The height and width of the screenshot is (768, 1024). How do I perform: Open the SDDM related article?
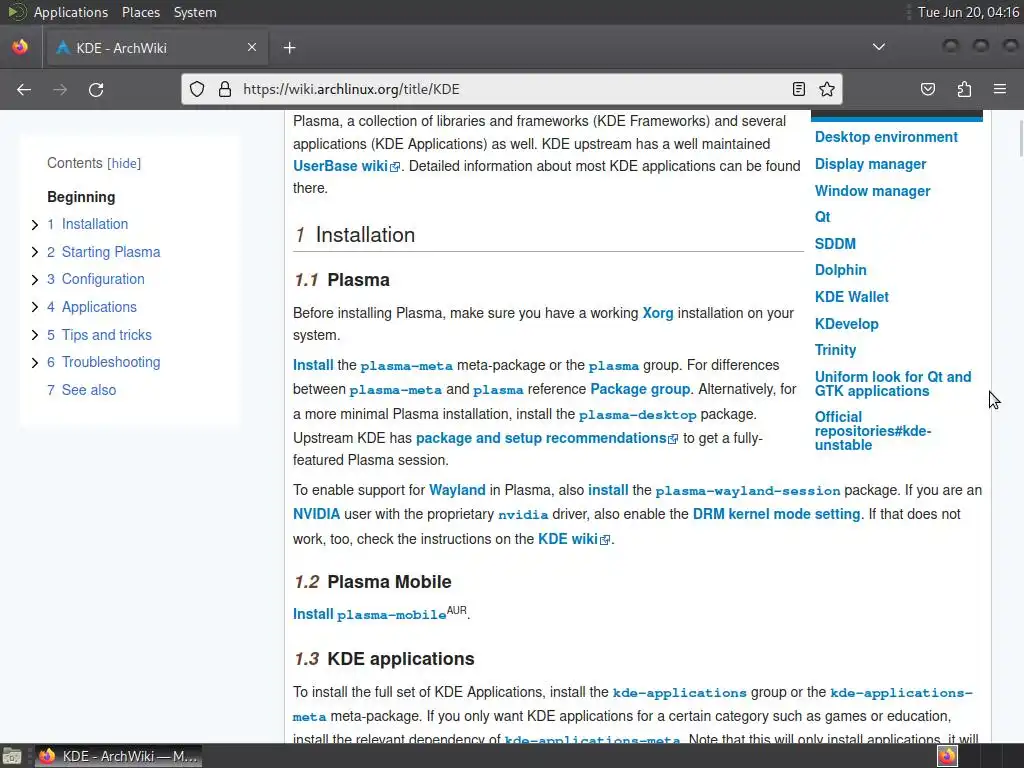click(835, 244)
